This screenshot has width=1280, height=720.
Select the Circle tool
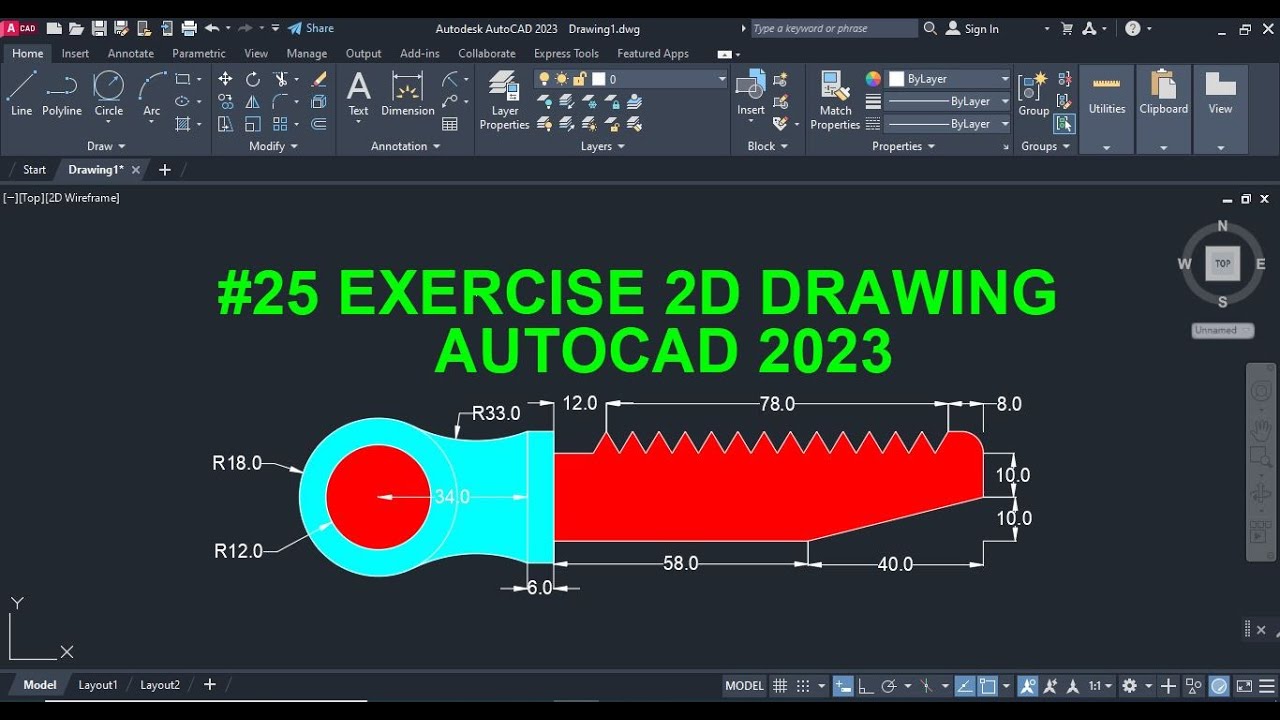coord(108,94)
